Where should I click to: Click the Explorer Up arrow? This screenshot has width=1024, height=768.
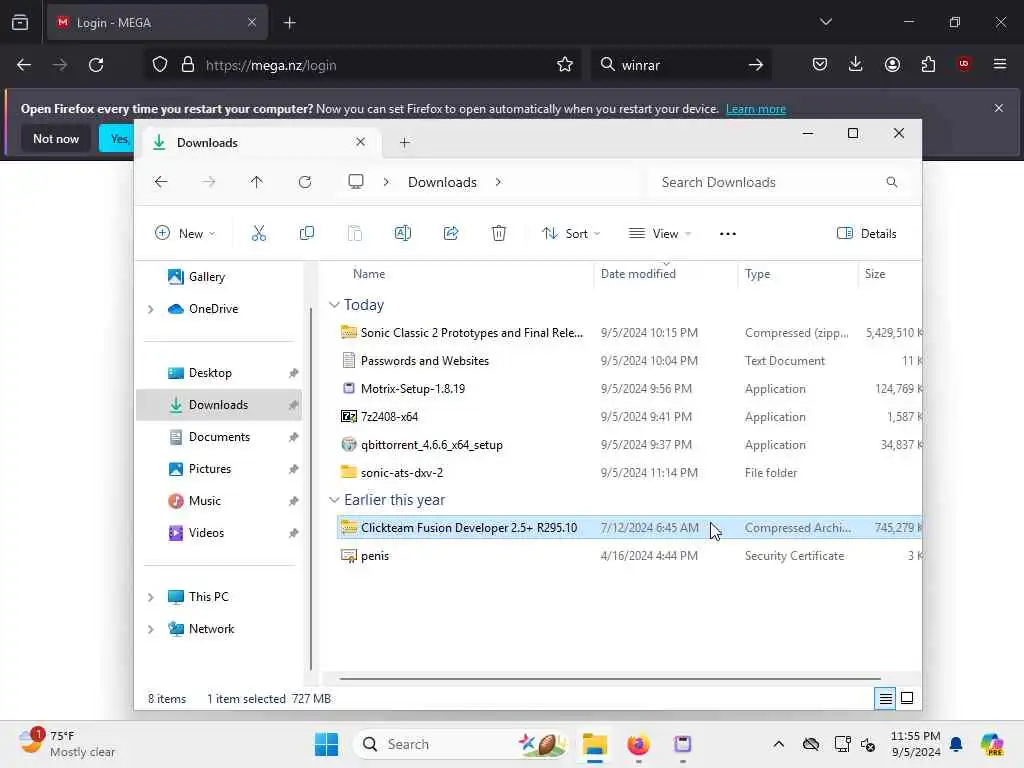[256, 182]
